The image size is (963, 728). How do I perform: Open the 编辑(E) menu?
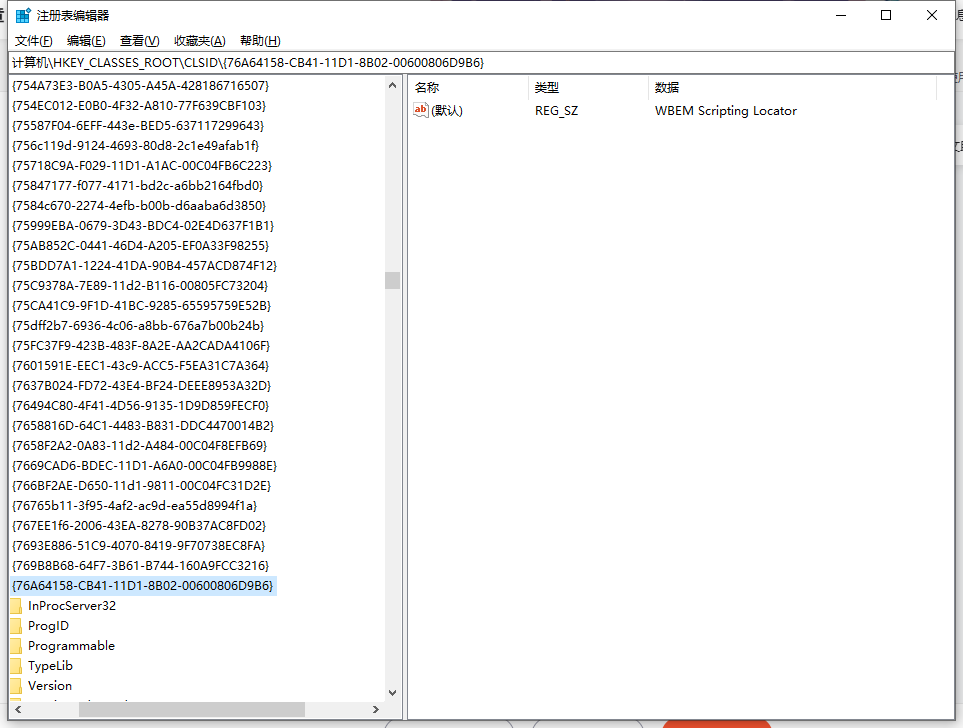86,41
